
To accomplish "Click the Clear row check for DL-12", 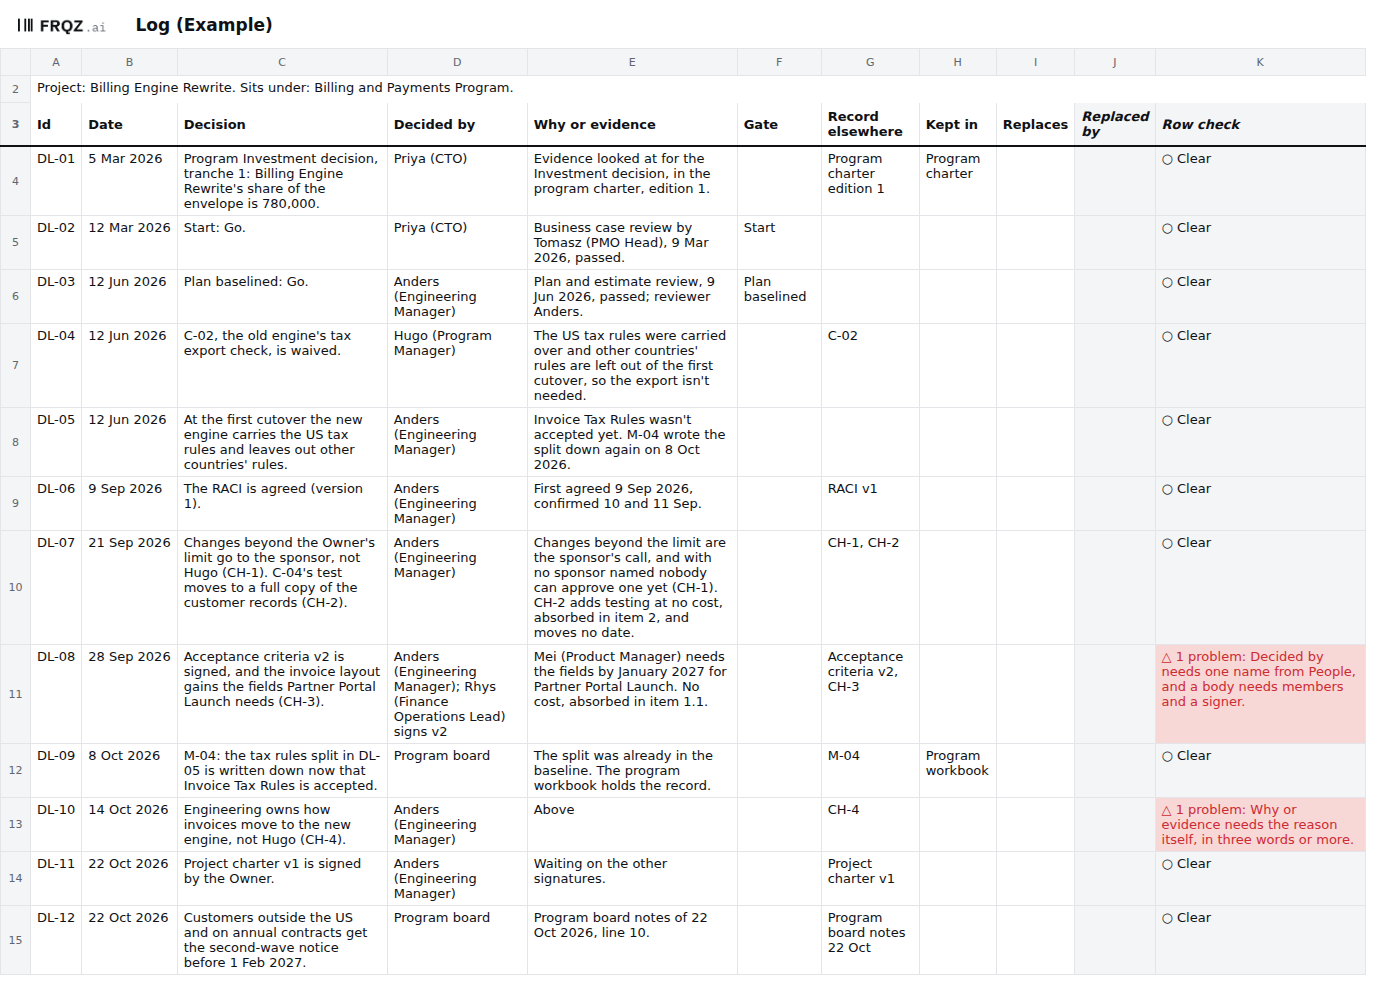I will (x=1260, y=940).
